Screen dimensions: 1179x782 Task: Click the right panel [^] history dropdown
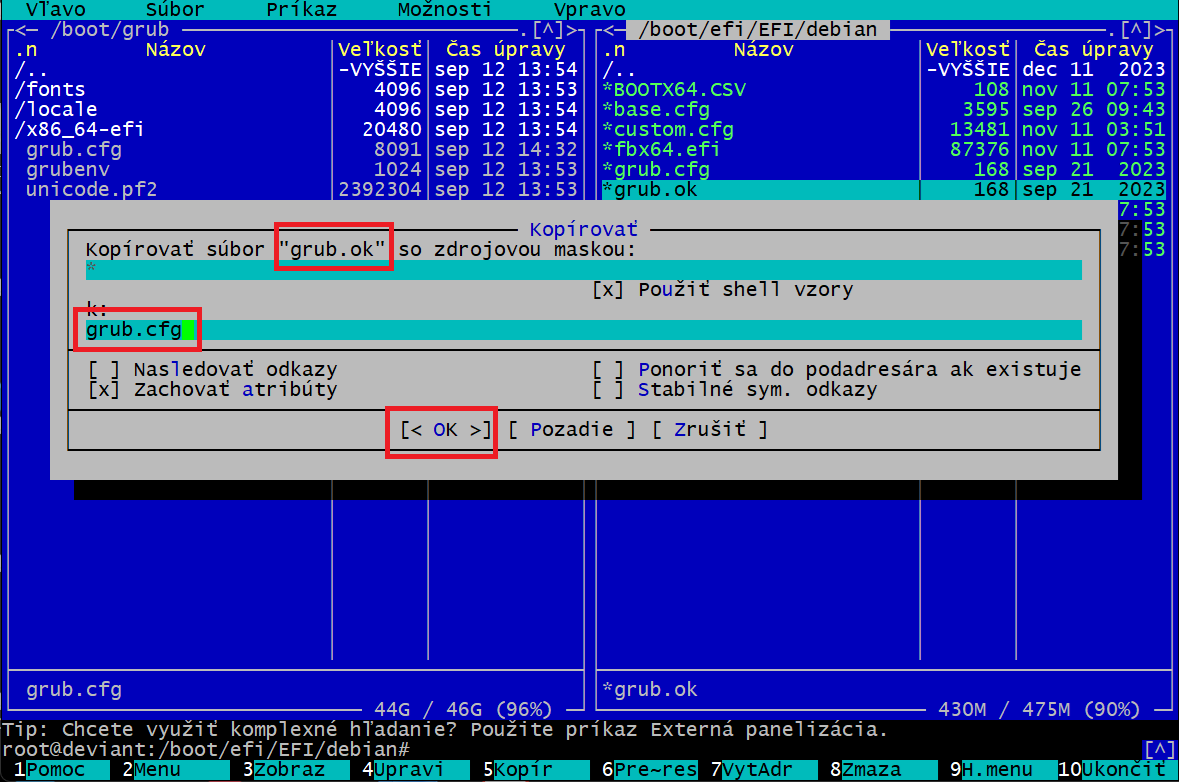coord(1135,30)
